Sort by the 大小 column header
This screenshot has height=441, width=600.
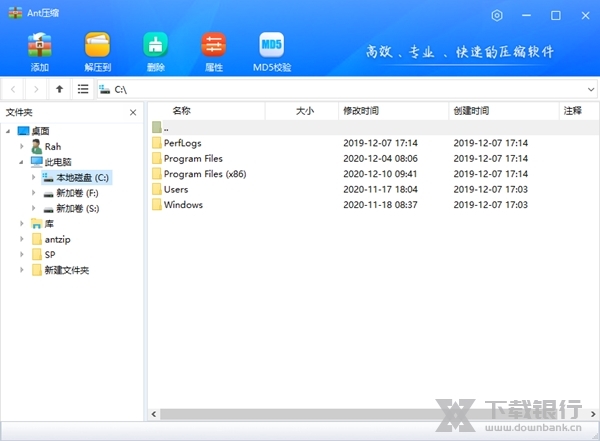[x=302, y=111]
